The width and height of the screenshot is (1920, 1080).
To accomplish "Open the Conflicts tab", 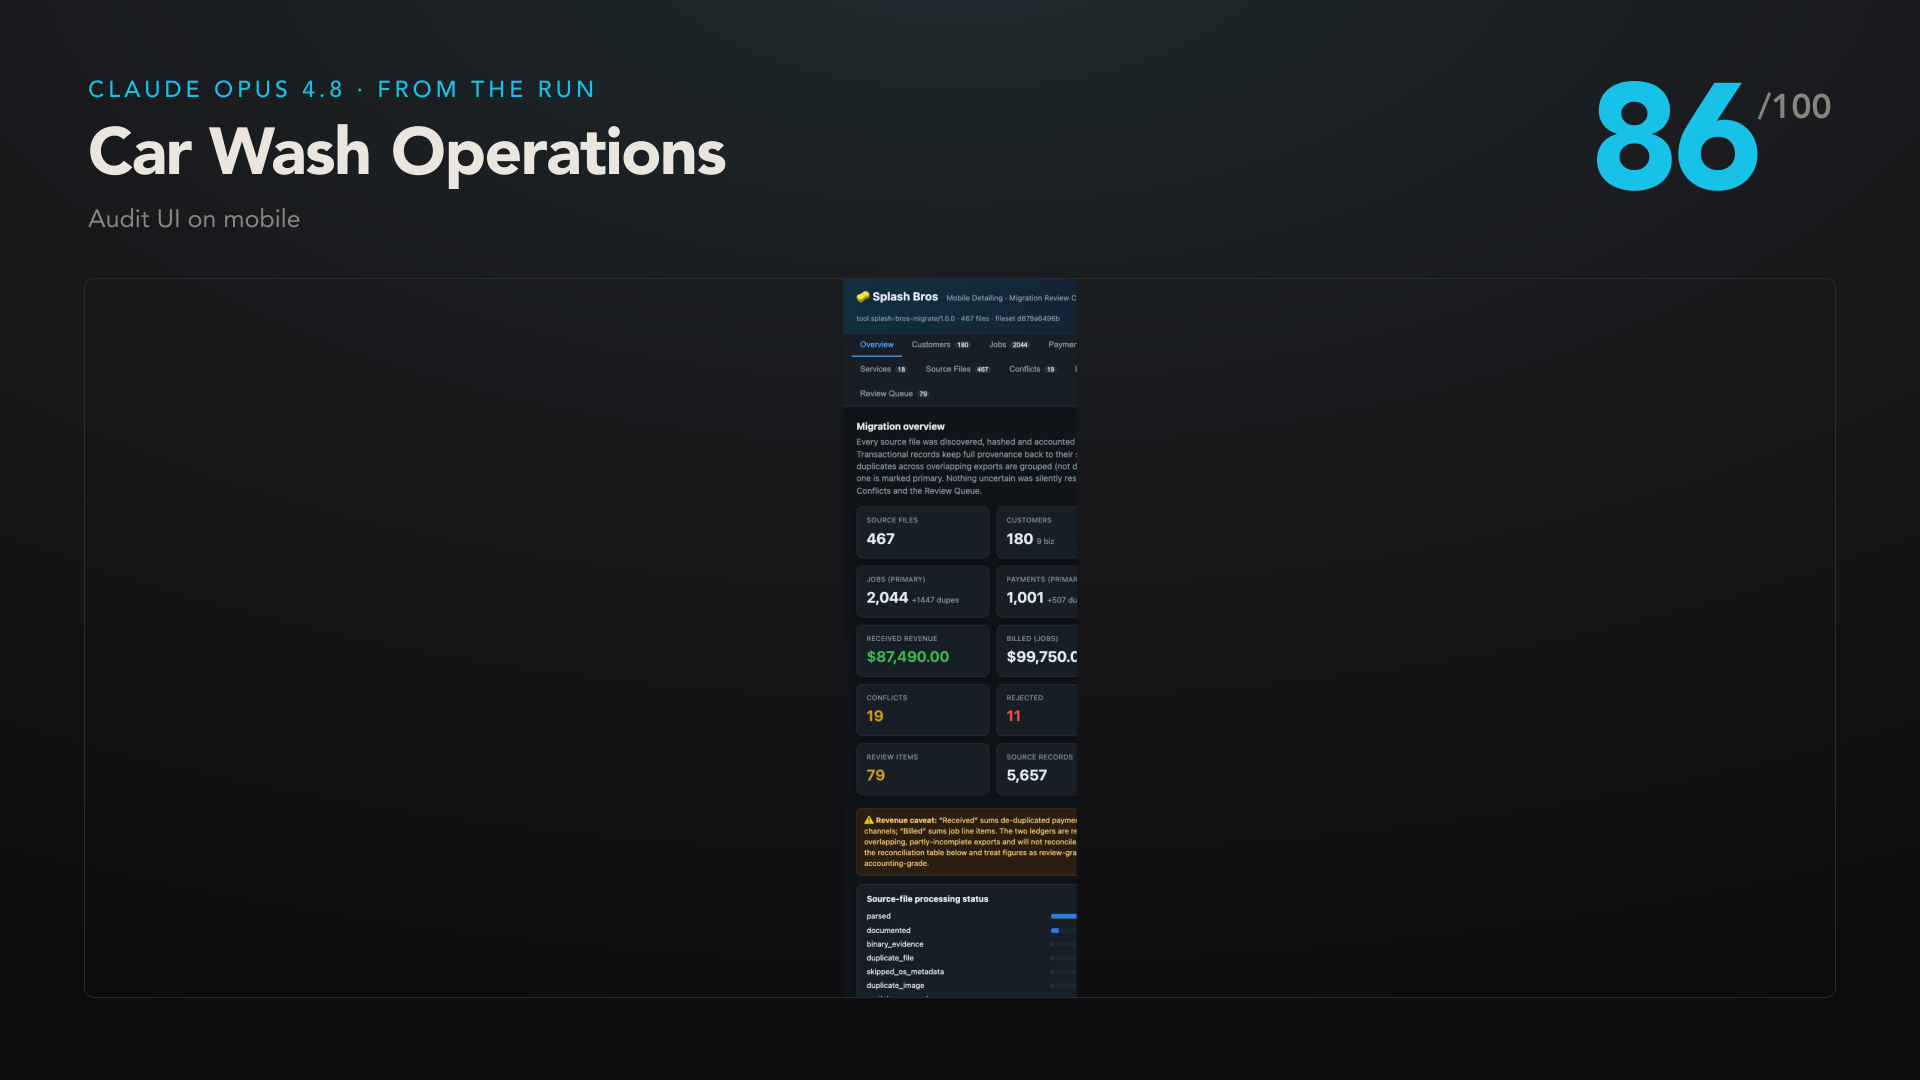I will coord(1032,369).
